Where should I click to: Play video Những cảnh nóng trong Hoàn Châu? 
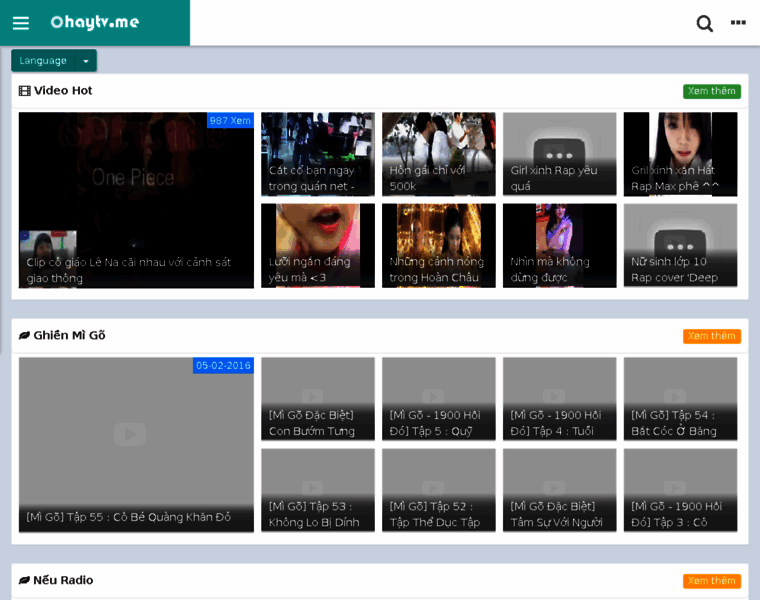[x=439, y=245]
